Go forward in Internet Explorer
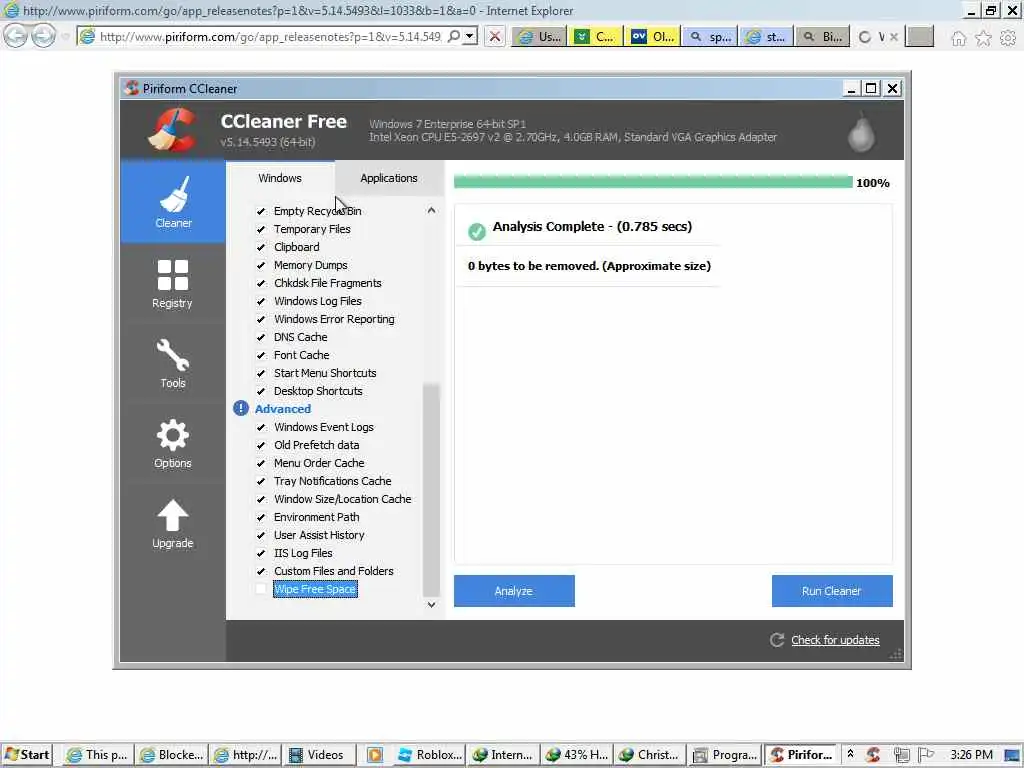 (43, 36)
